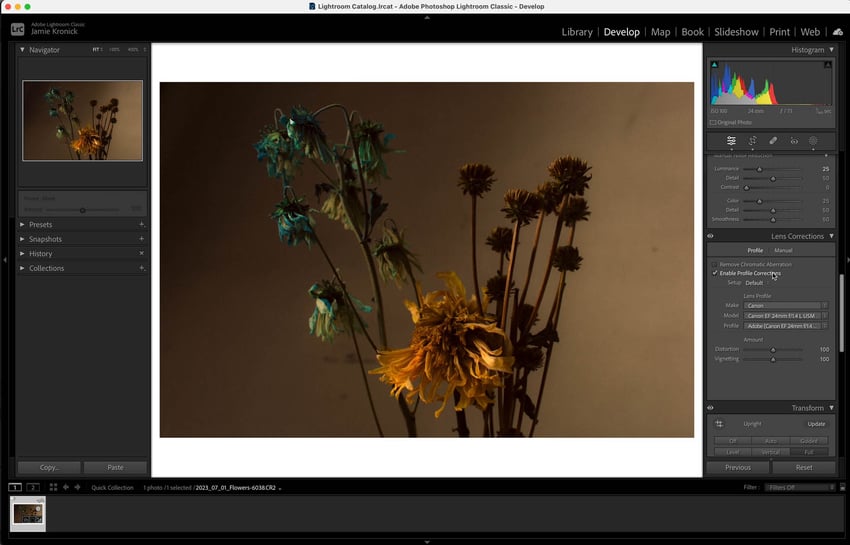This screenshot has width=850, height=545.
Task: Expand the Presets panel
Action: point(22,224)
